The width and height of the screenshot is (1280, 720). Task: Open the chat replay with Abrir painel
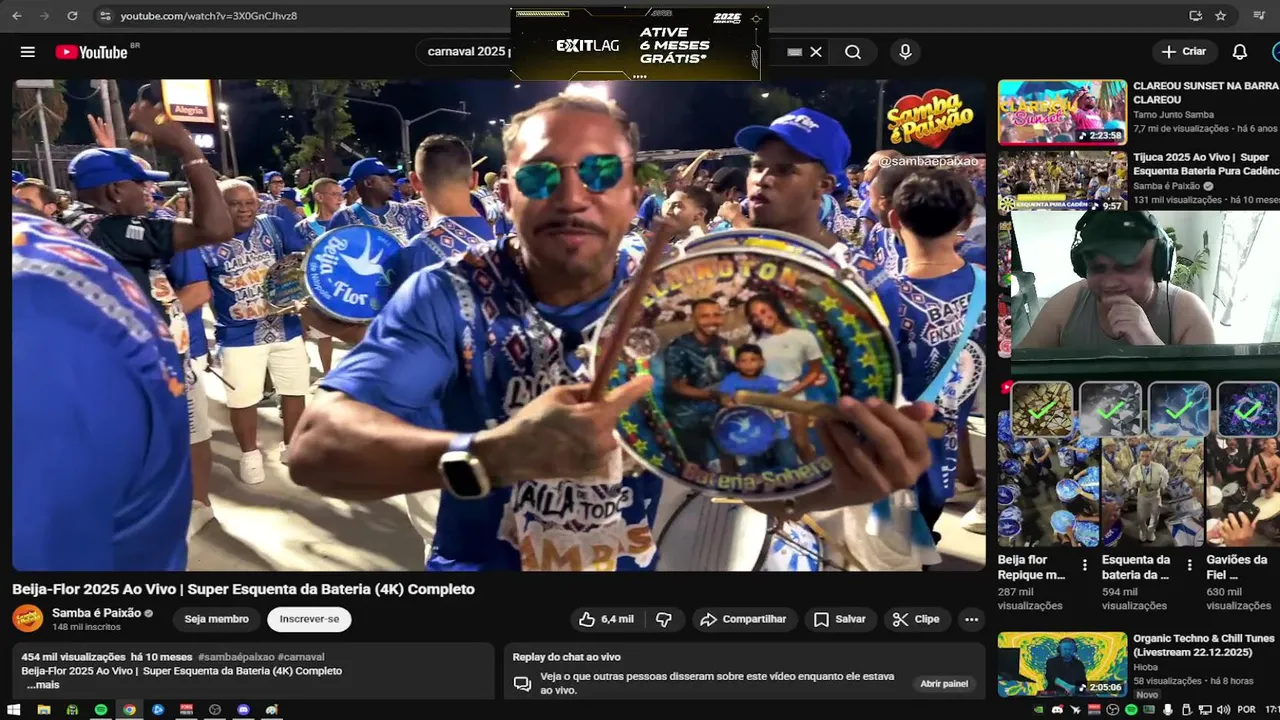click(x=944, y=684)
